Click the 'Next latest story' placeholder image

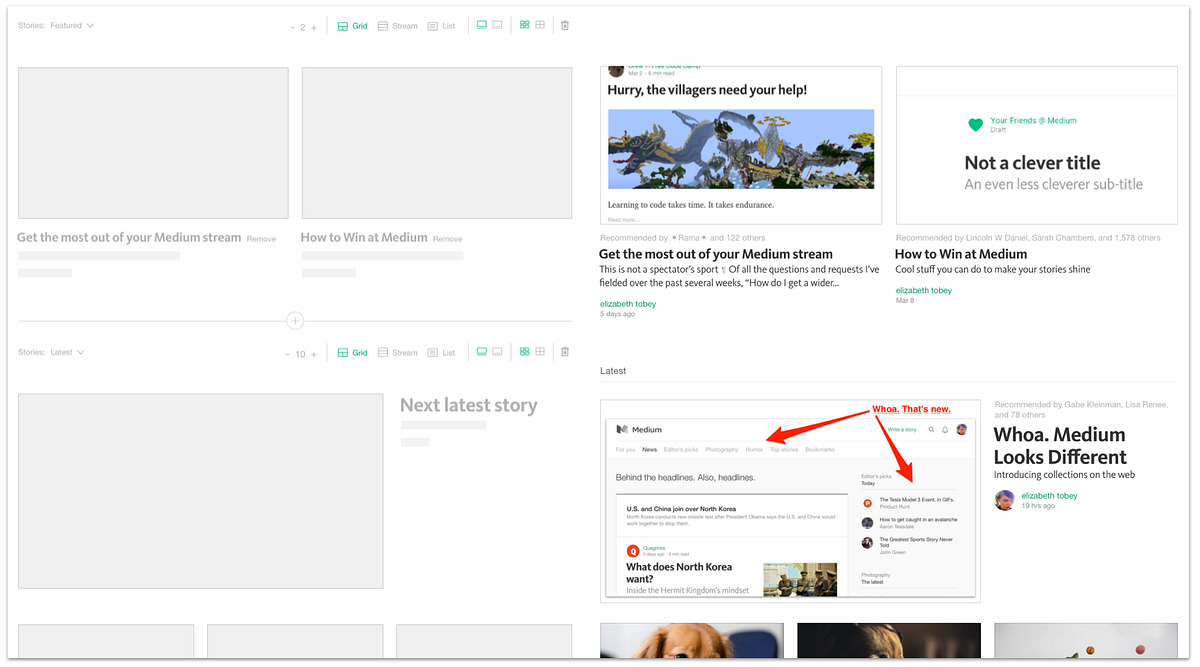click(200, 491)
